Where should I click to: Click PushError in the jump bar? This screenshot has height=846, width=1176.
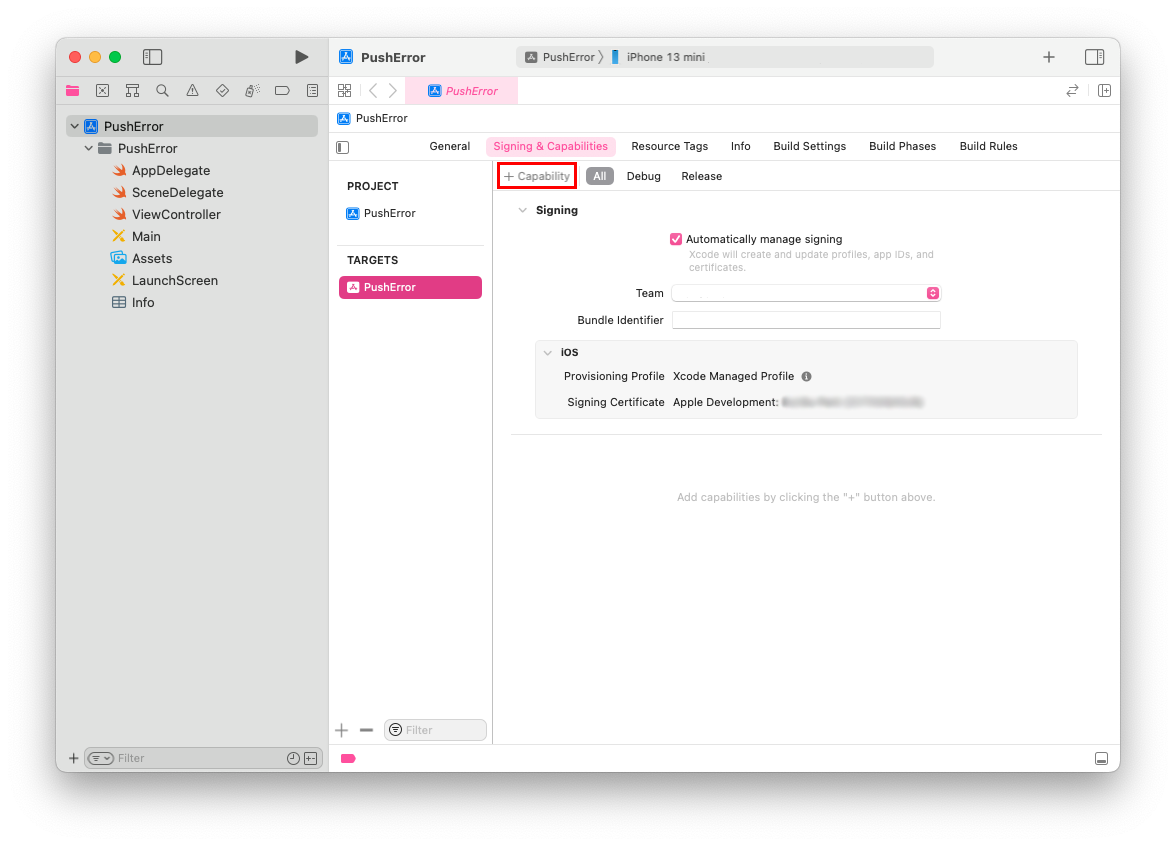click(x=373, y=118)
